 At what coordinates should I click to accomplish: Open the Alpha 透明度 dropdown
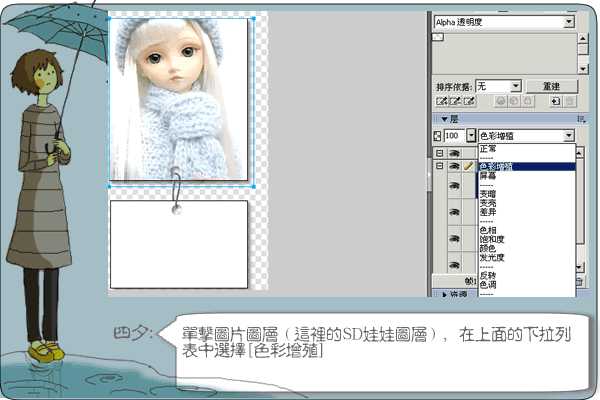click(569, 21)
